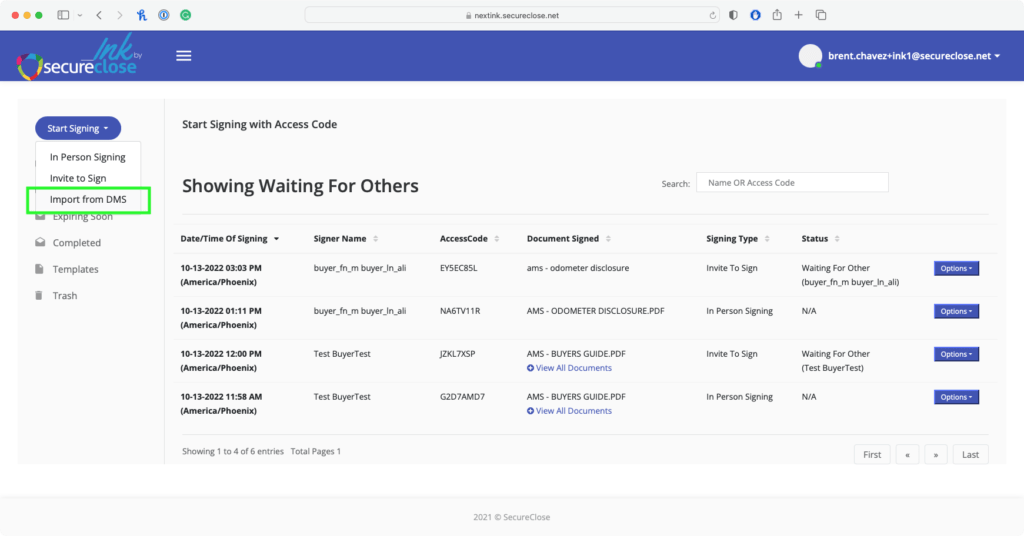Screen dimensions: 1024x536
Task: Toggle Safari's sidebar button
Action: 64,15
